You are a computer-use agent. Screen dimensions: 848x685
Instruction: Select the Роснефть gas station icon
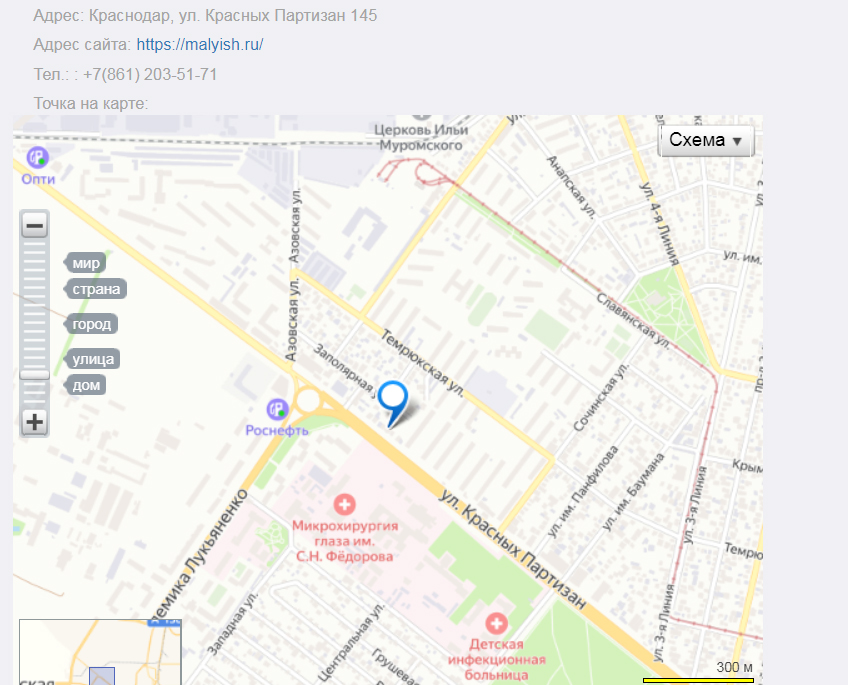(x=277, y=409)
